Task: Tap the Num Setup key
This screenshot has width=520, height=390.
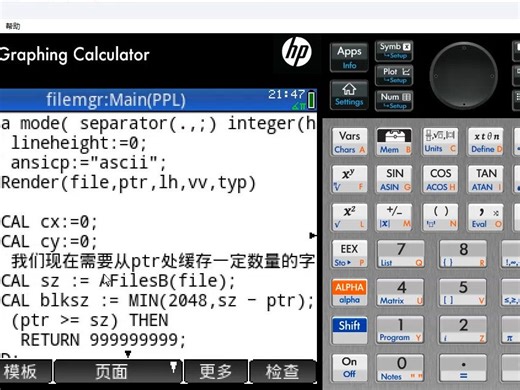Action: tap(394, 101)
